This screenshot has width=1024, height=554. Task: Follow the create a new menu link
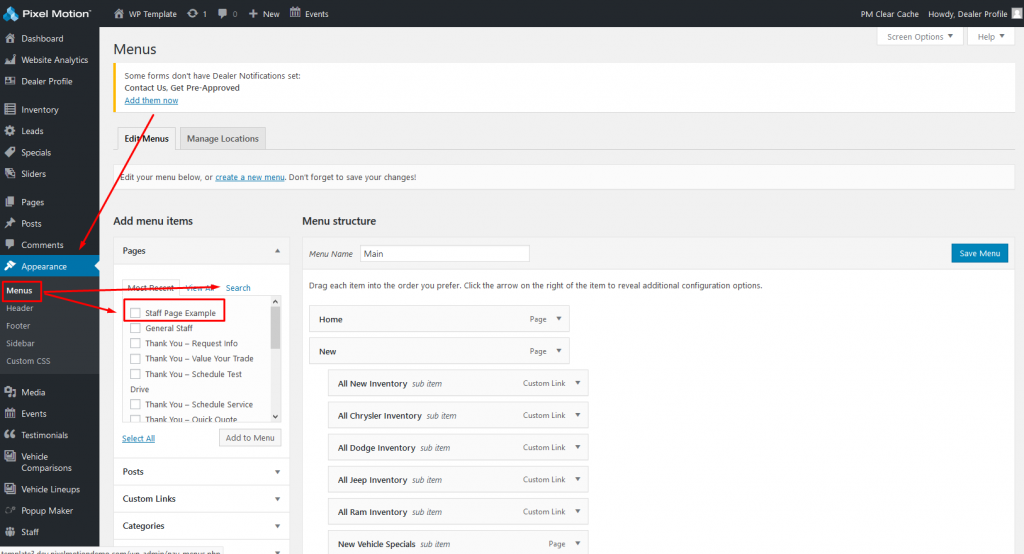tap(249, 177)
